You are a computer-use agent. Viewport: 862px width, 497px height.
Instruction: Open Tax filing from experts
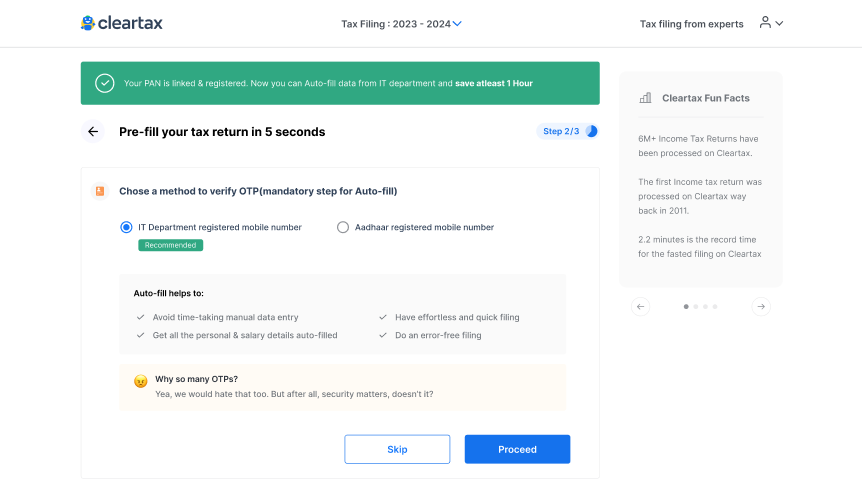(691, 24)
